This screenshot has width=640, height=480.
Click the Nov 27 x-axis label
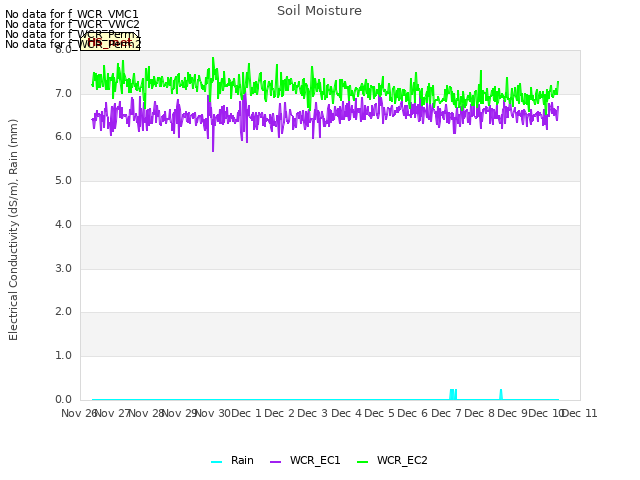pos(112,413)
